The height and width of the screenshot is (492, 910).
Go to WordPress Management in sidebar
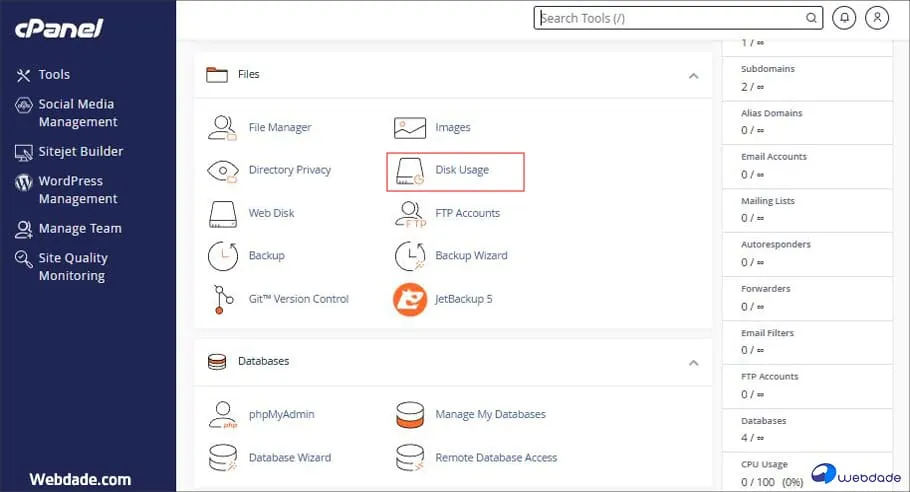pyautogui.click(x=78, y=190)
